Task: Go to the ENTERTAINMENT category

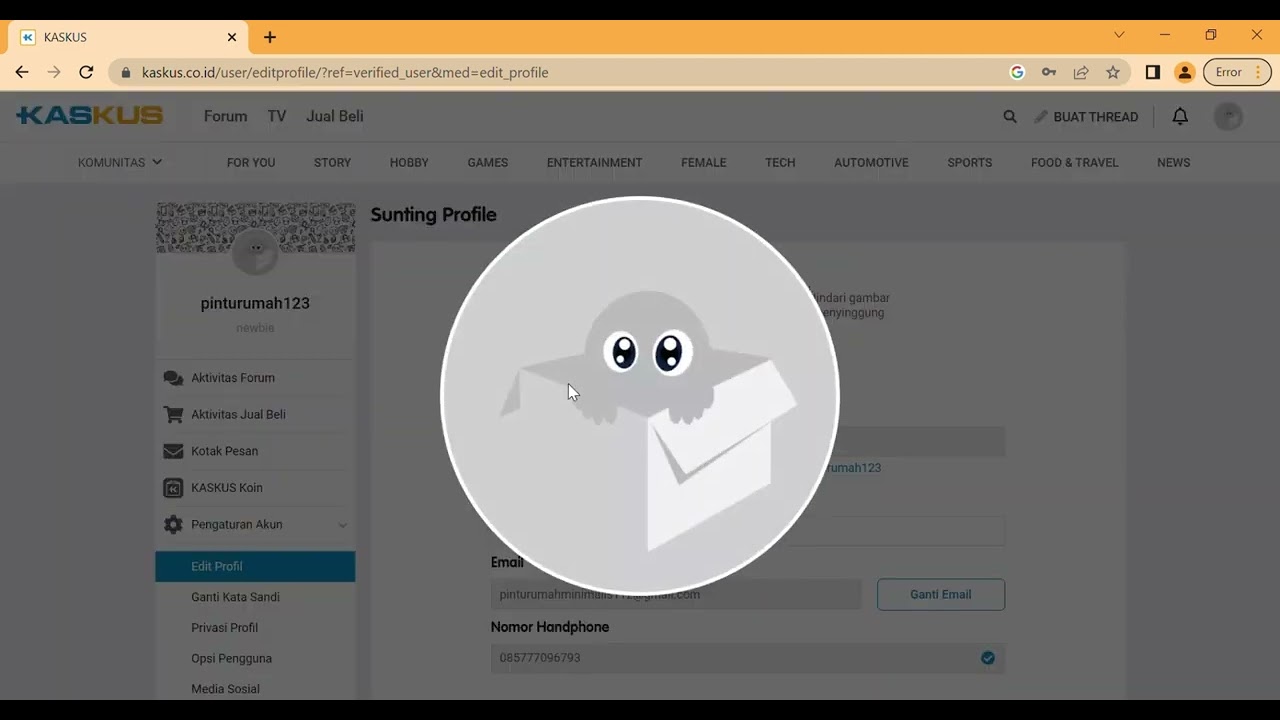Action: 594,162
